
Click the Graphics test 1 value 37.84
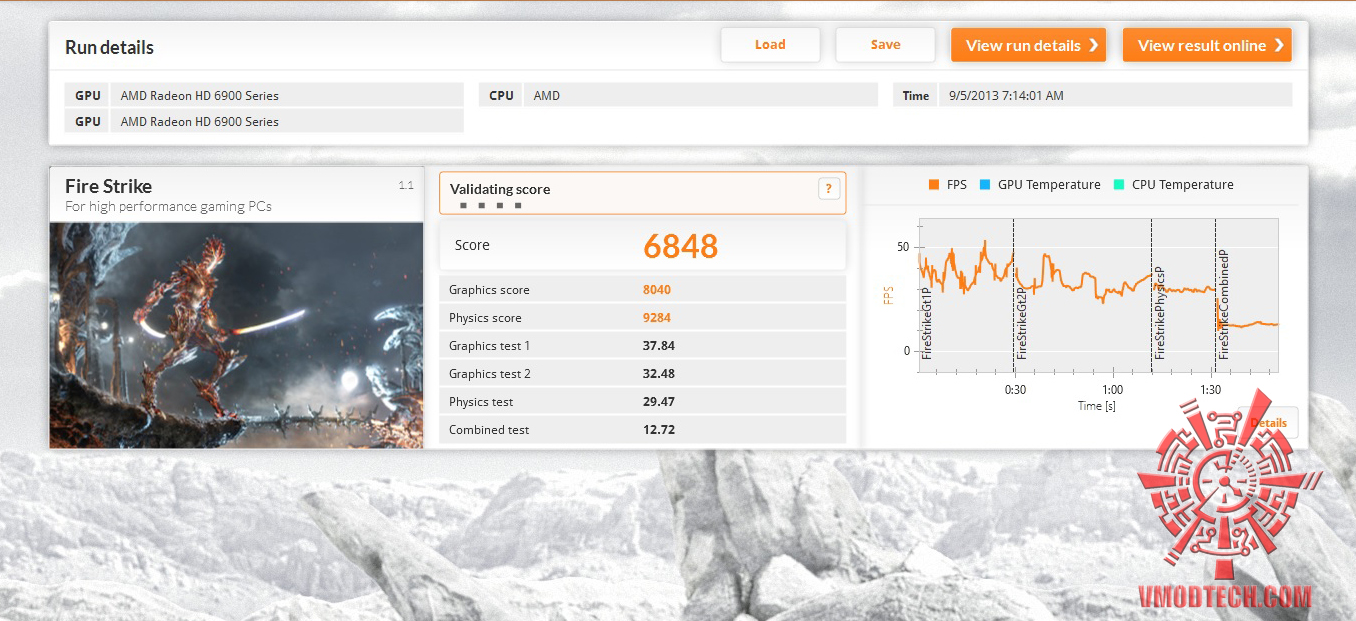(x=658, y=346)
